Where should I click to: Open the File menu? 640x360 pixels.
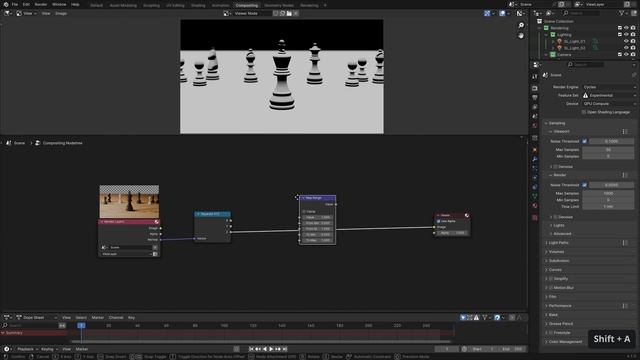15,4
